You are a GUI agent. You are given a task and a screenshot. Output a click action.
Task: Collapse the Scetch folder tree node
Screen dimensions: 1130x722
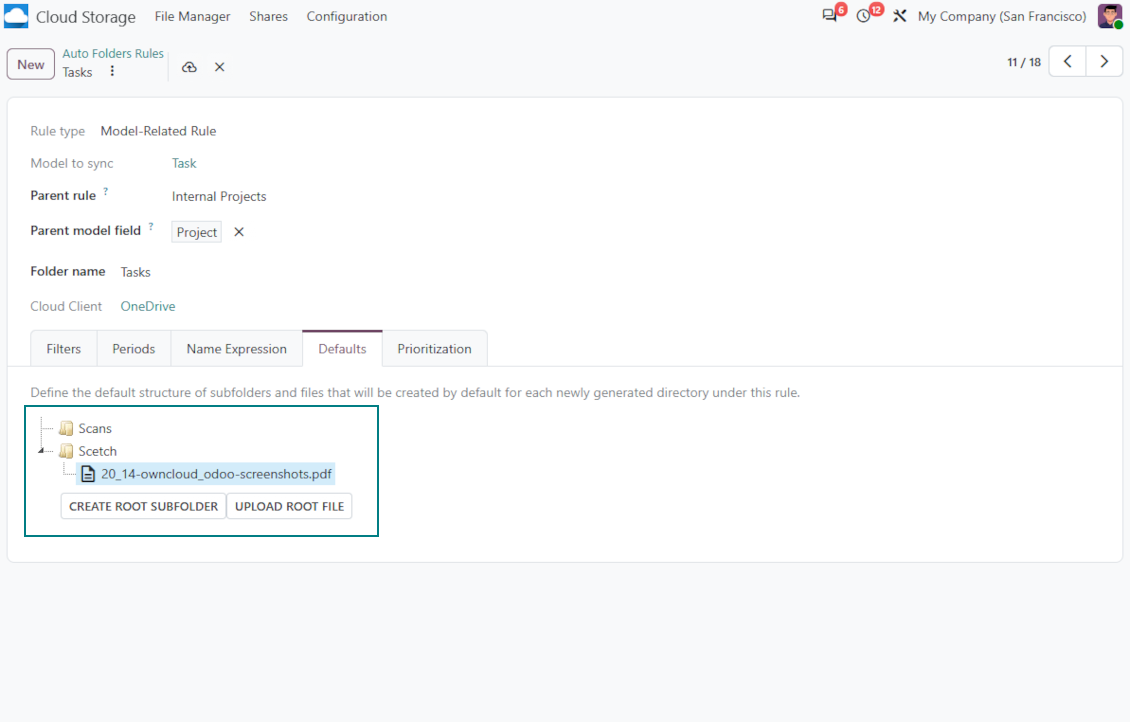pos(42,451)
